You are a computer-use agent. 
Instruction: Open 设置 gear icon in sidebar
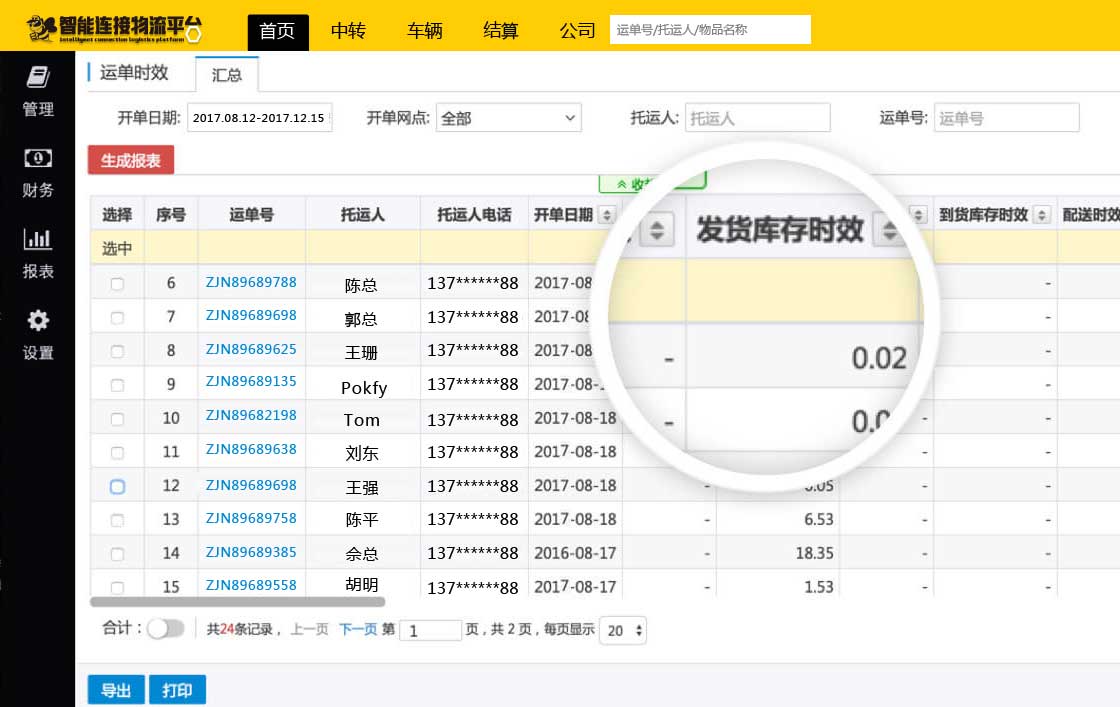pos(38,321)
